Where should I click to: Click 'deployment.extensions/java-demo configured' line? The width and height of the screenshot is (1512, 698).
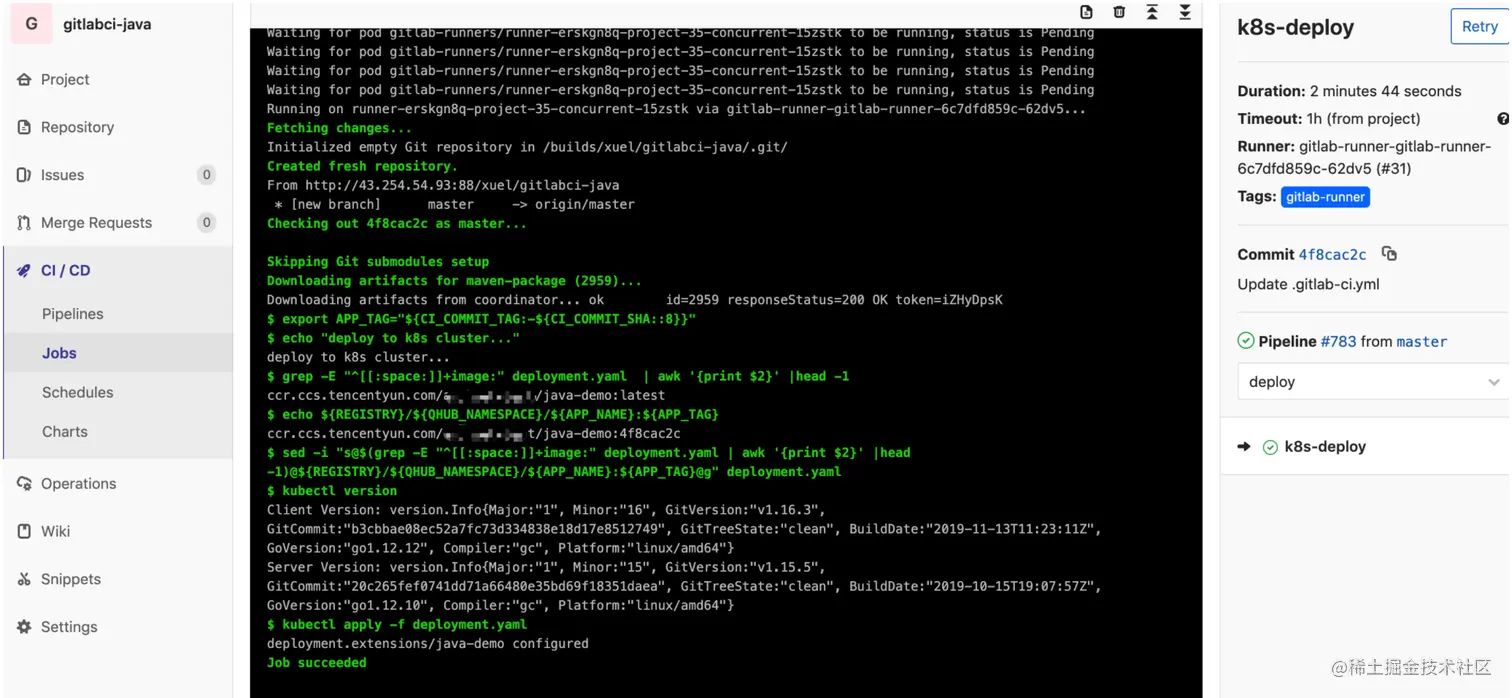(428, 644)
